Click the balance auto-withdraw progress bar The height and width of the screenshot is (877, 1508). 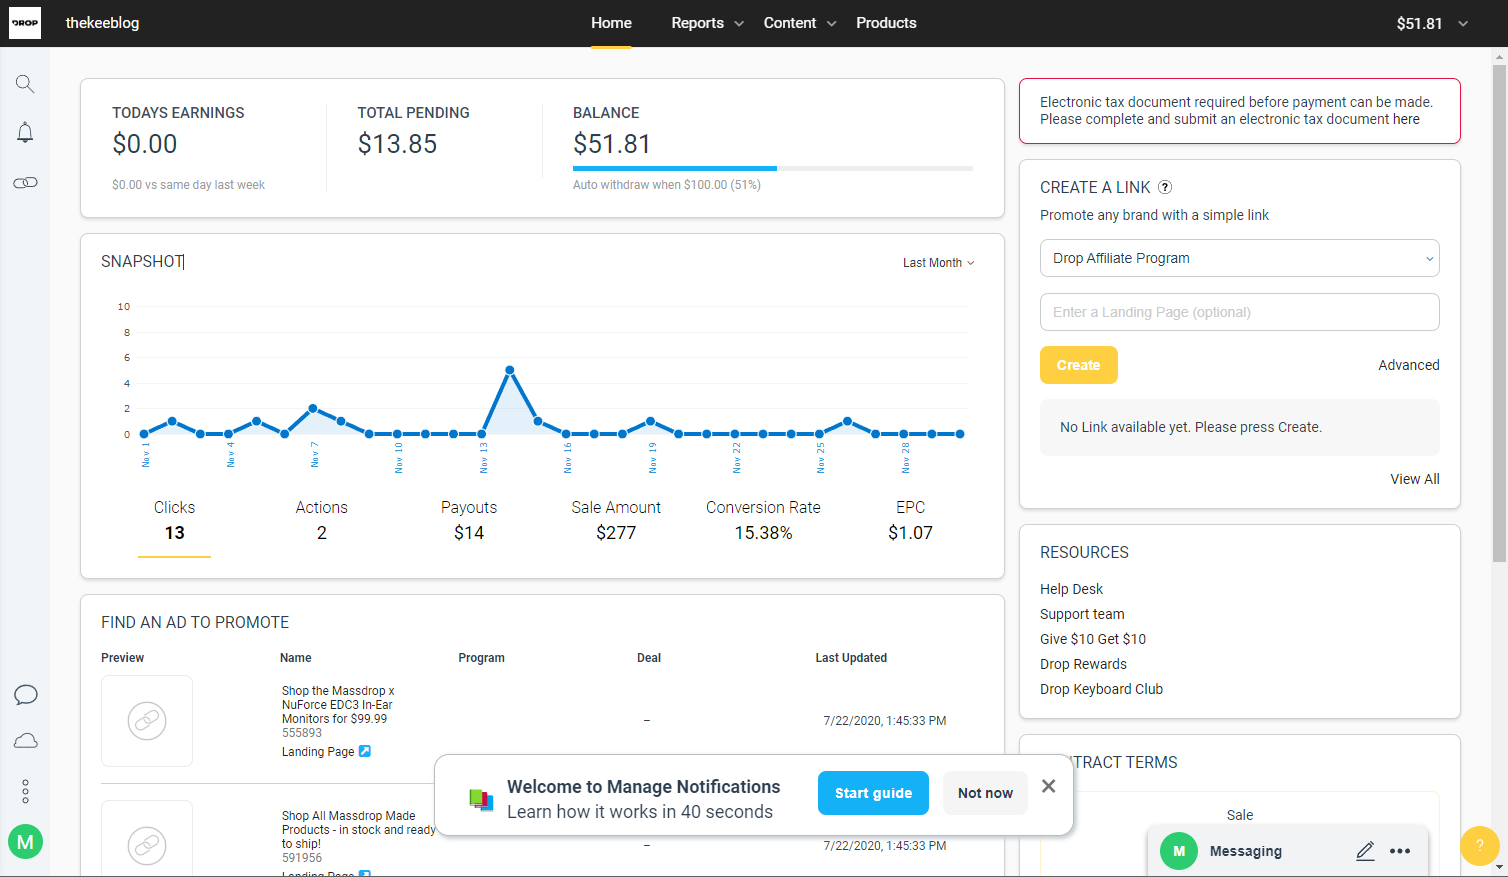(x=773, y=168)
